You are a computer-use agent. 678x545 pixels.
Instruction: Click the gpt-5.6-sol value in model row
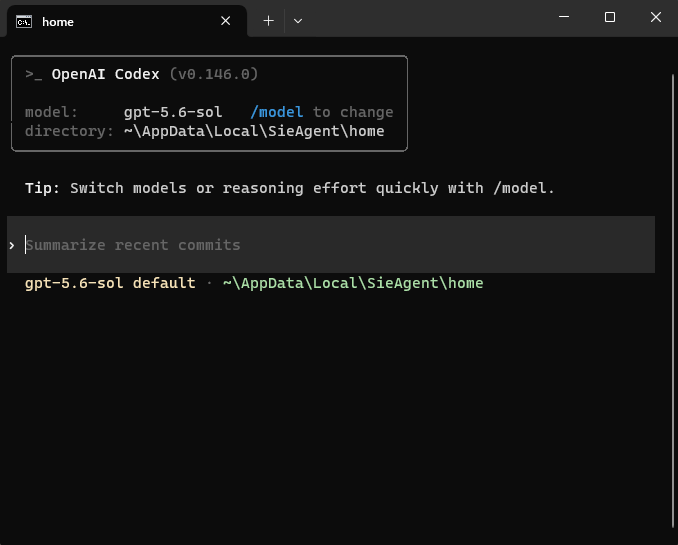(173, 112)
